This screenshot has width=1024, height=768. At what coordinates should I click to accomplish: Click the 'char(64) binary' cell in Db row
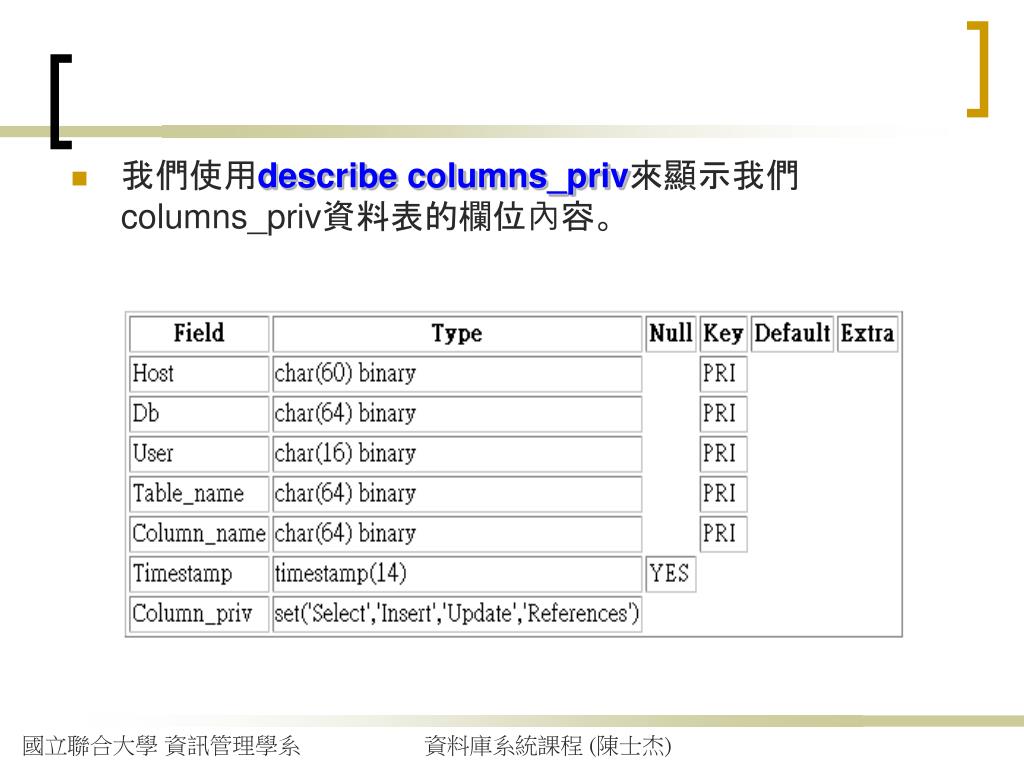pos(457,413)
